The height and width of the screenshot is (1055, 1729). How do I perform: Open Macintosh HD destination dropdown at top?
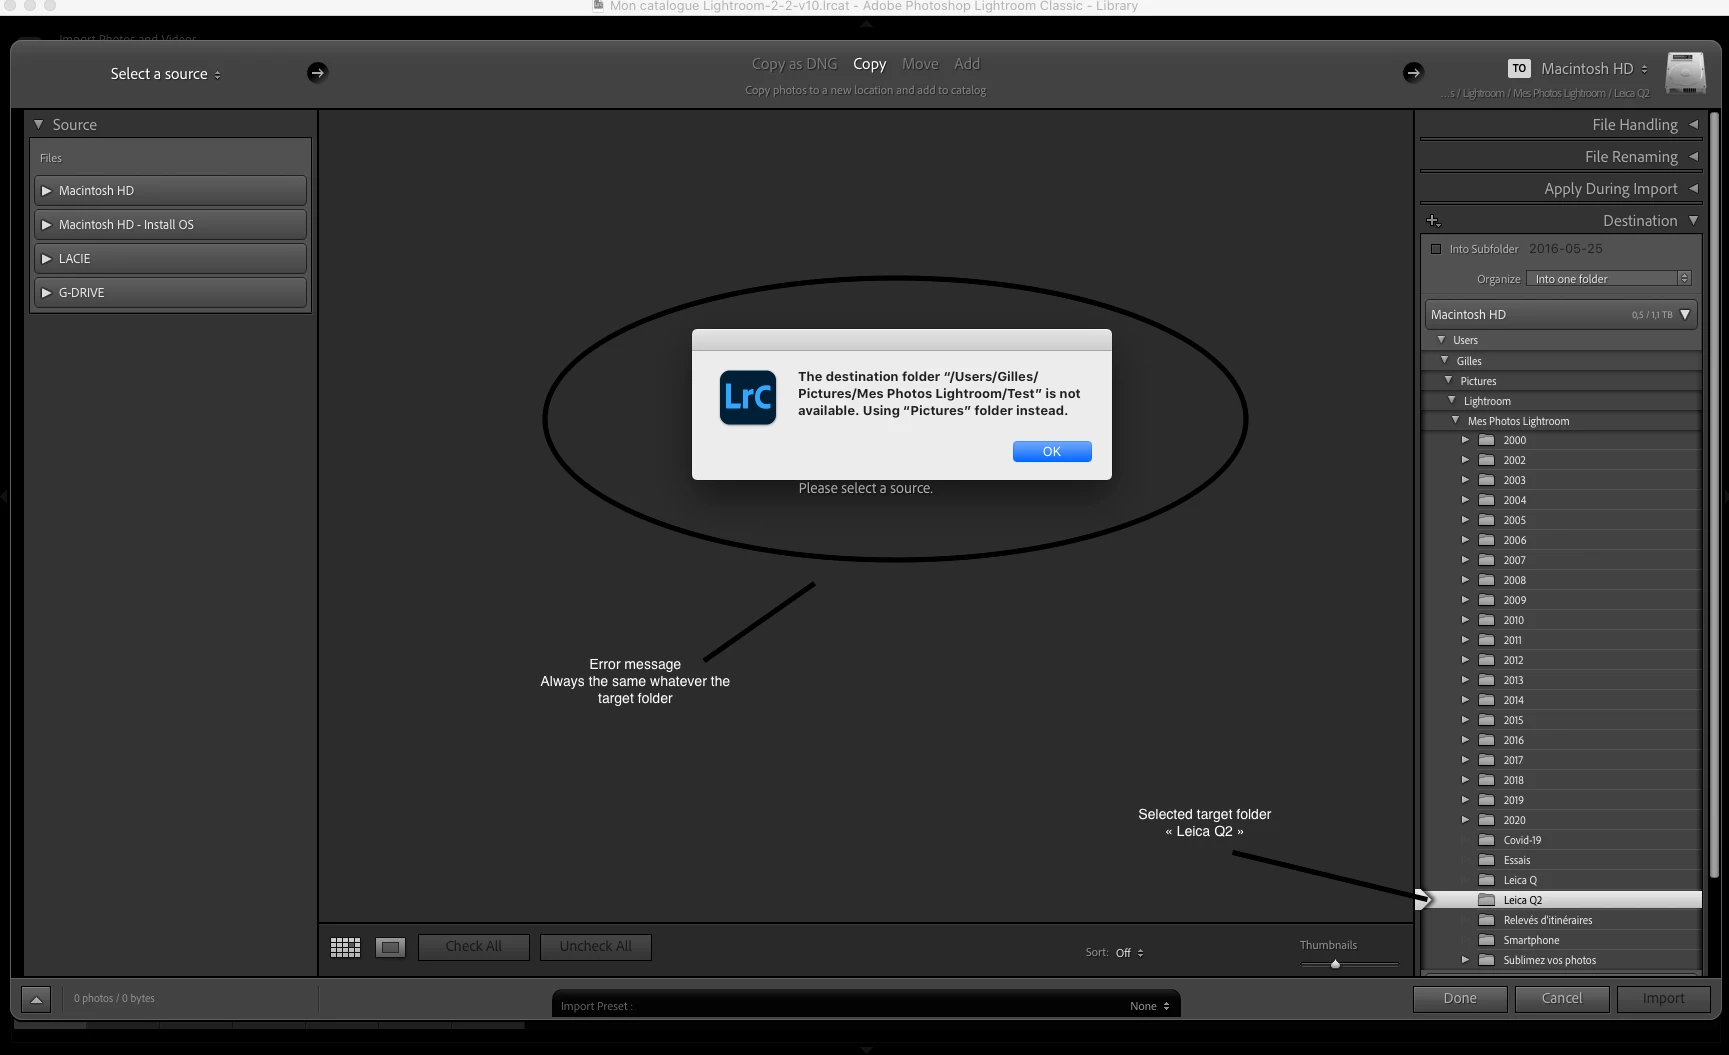1594,68
